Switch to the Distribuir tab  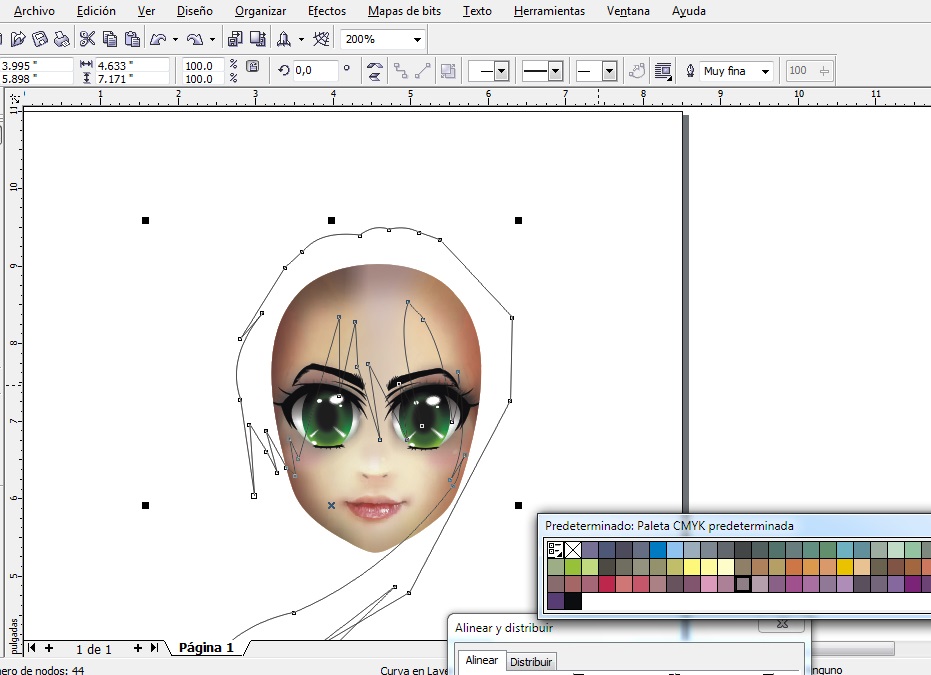(531, 661)
